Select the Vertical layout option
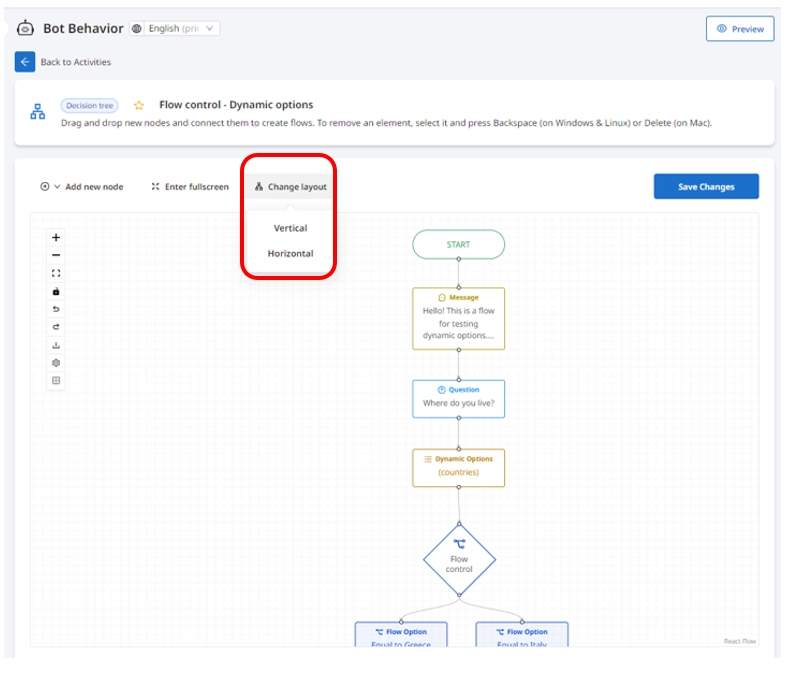Screen dimensions: 793x691 click(x=290, y=228)
